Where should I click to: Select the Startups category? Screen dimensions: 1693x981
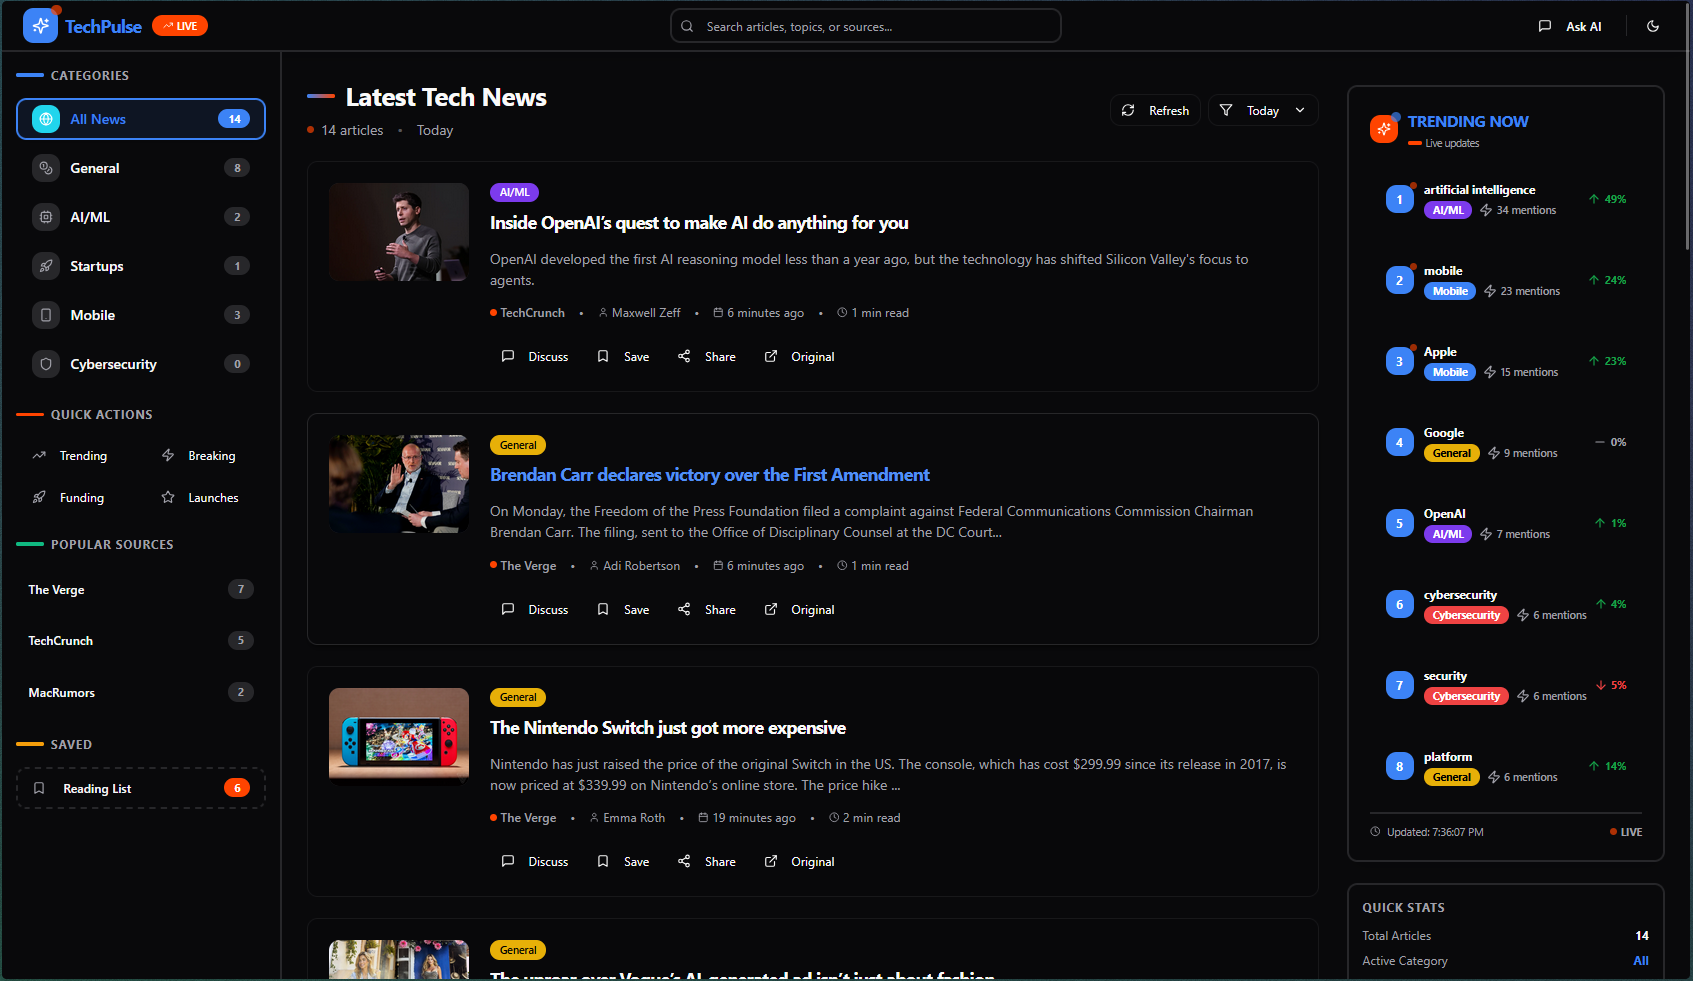[x=141, y=266]
